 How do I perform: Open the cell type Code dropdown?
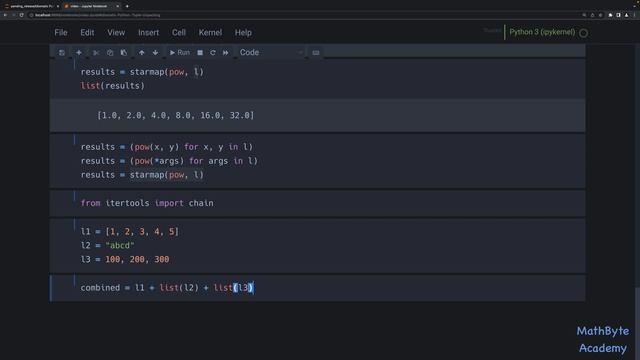(x=271, y=53)
